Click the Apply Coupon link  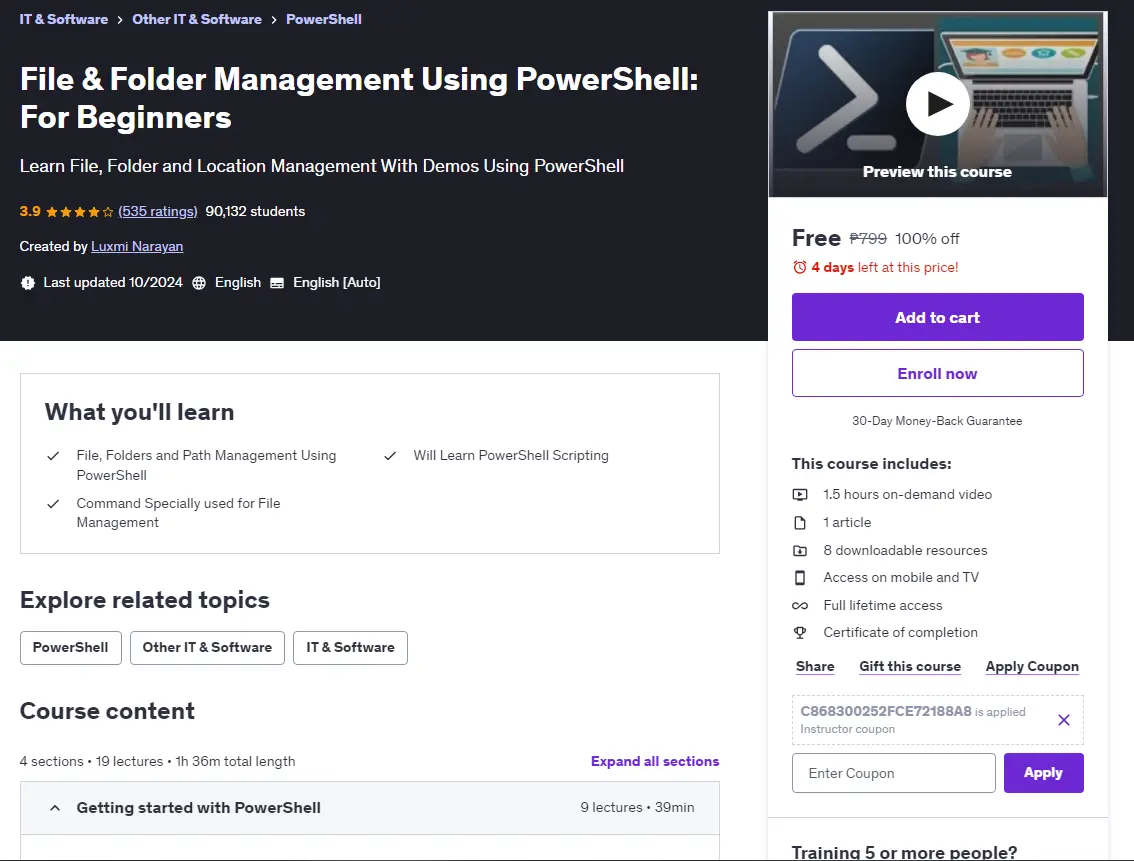[1032, 667]
